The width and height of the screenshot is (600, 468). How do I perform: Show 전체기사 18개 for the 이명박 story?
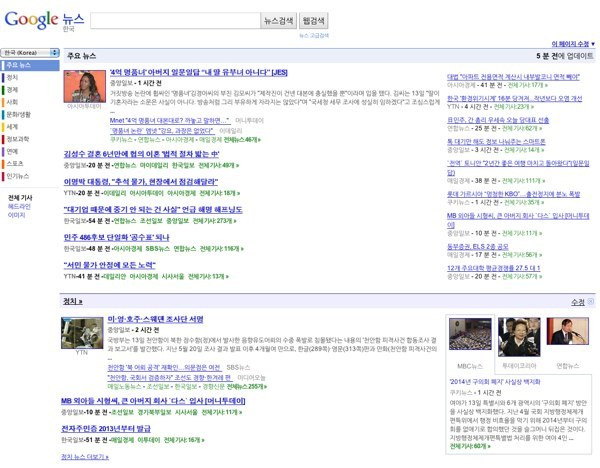pyautogui.click(x=220, y=193)
